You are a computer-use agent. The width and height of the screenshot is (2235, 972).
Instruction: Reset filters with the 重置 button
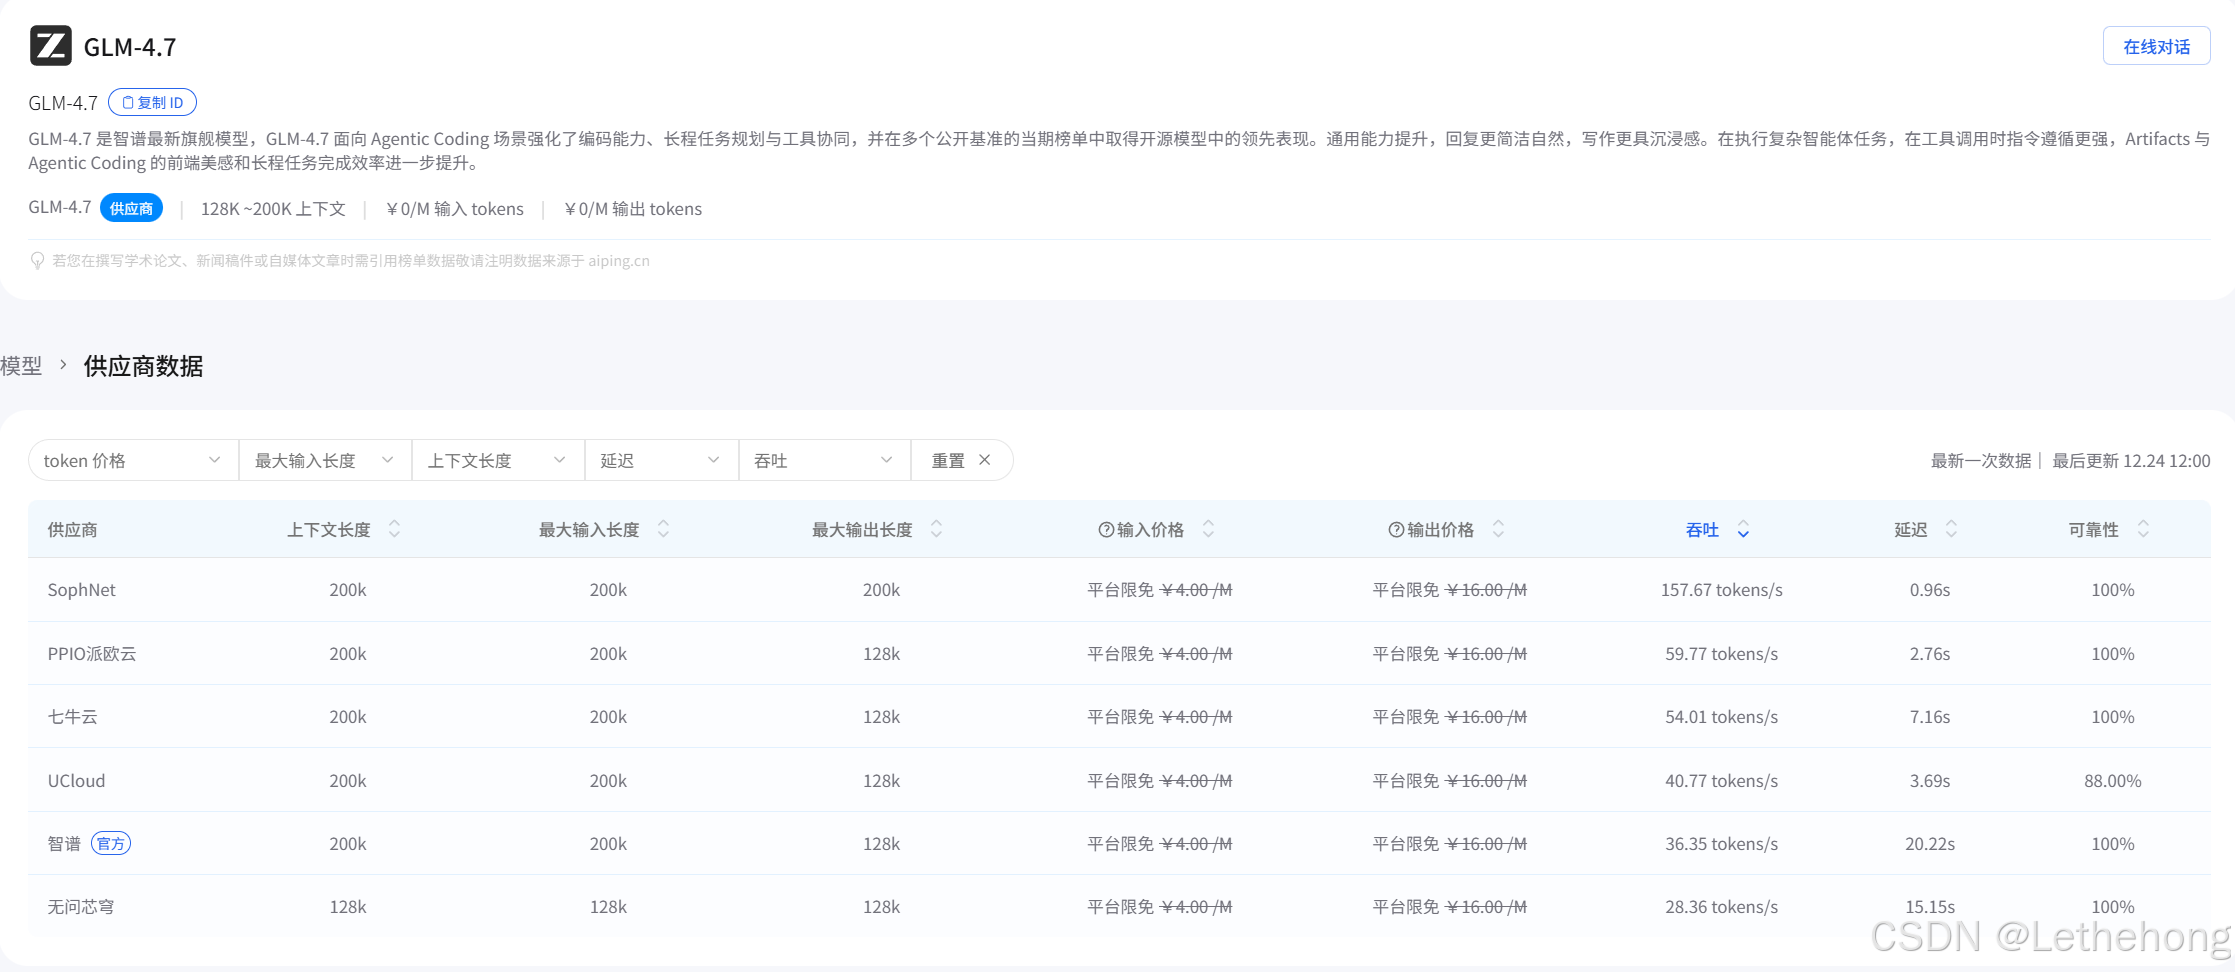961,460
